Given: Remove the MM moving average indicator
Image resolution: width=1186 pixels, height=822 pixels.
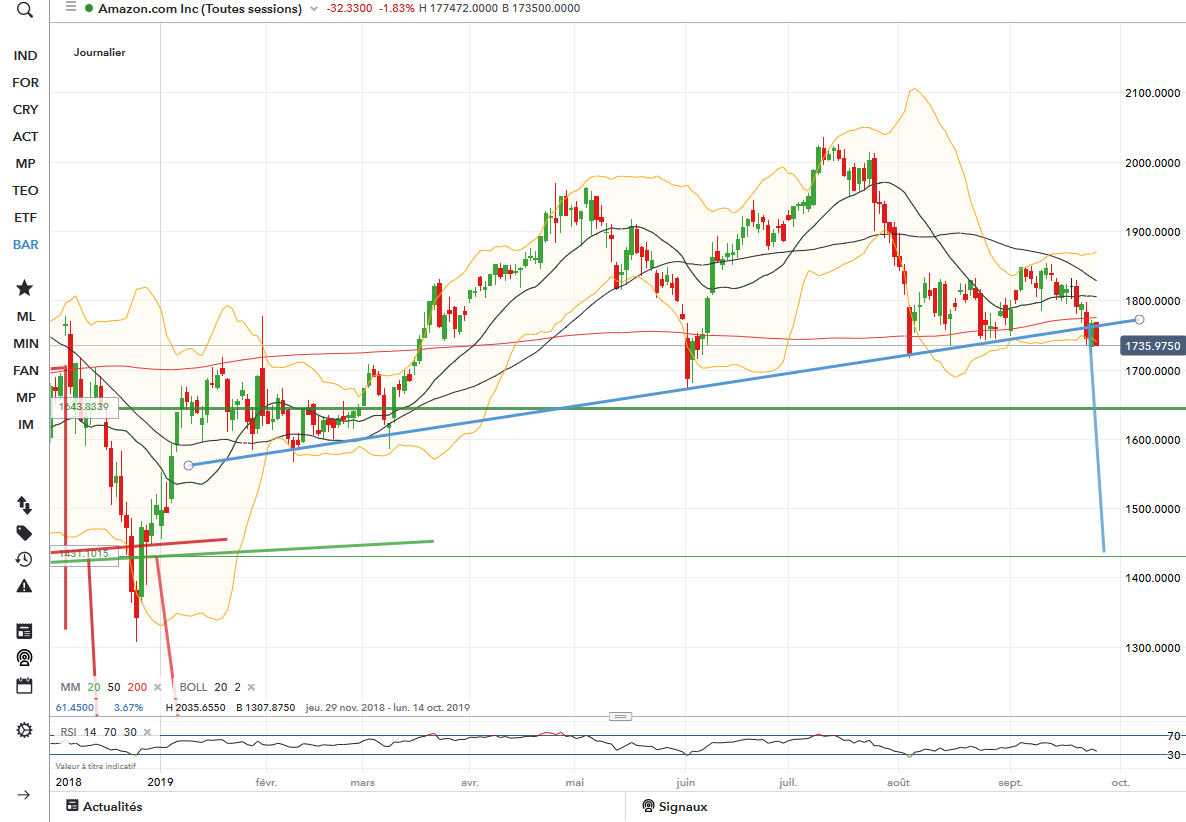Looking at the screenshot, I should 157,687.
